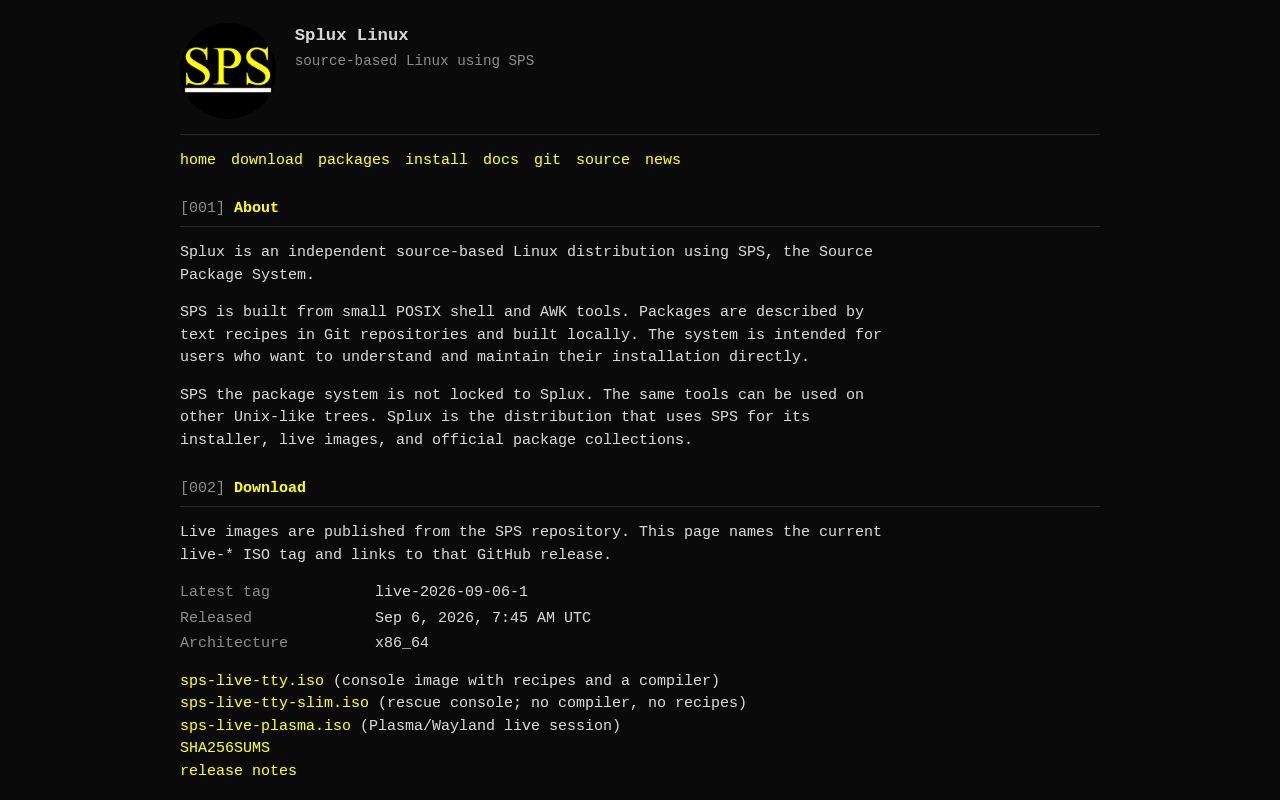Click the 'Released' label

pos(216,618)
